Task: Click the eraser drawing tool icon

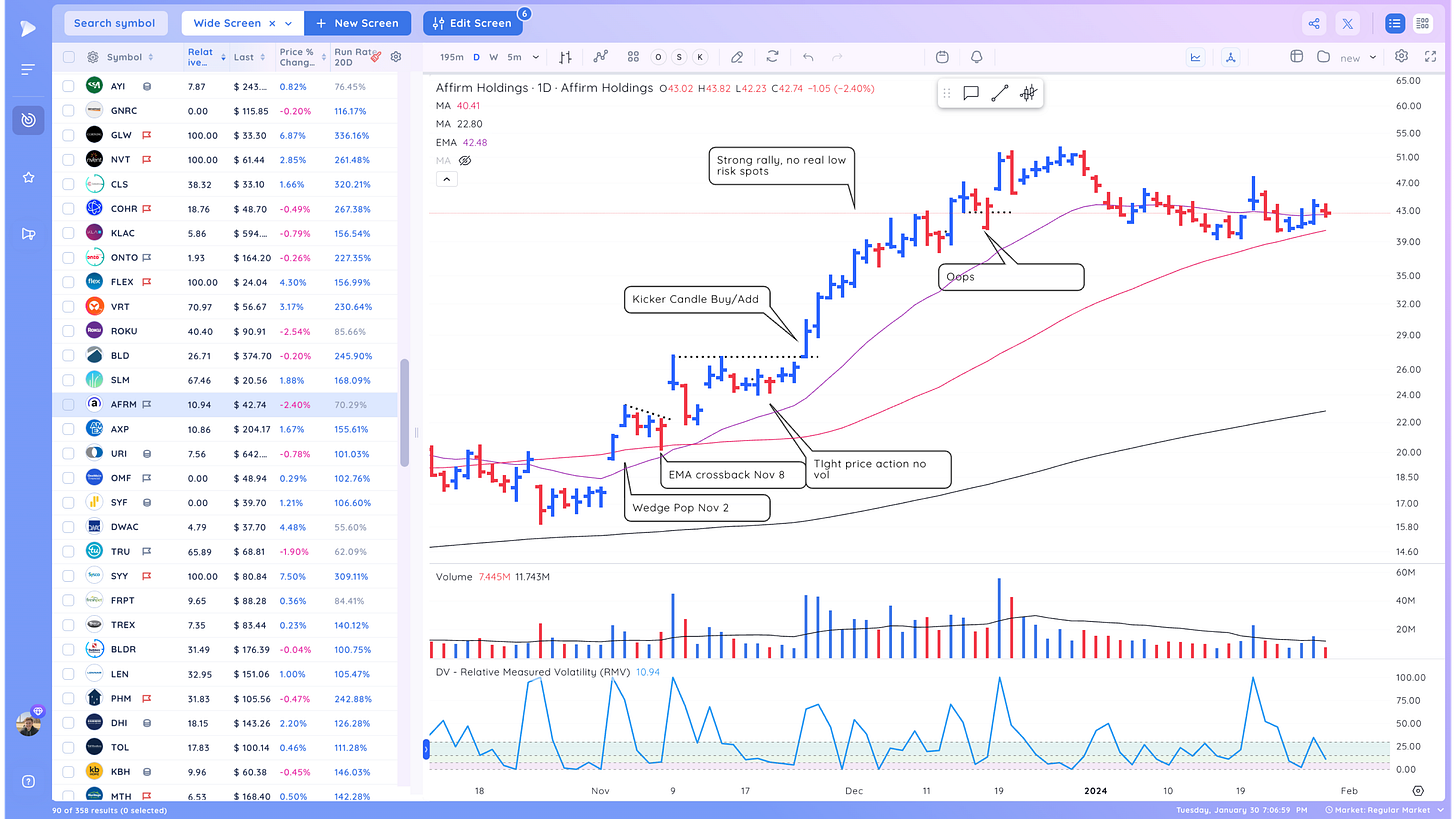Action: point(737,57)
